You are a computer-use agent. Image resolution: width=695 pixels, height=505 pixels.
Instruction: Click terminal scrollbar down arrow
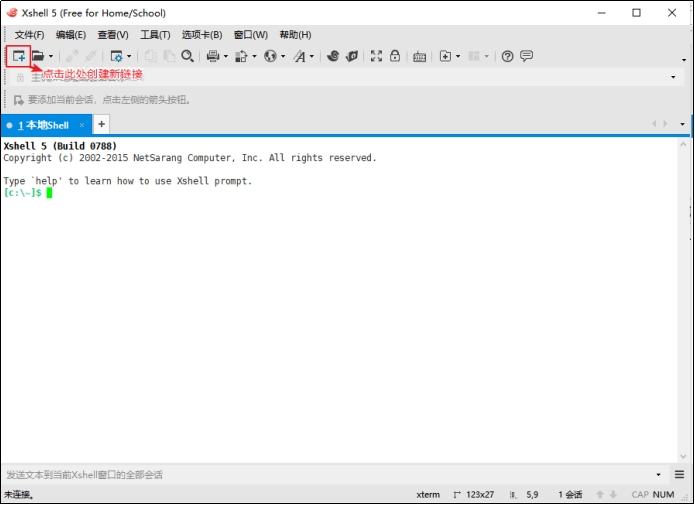click(x=683, y=457)
